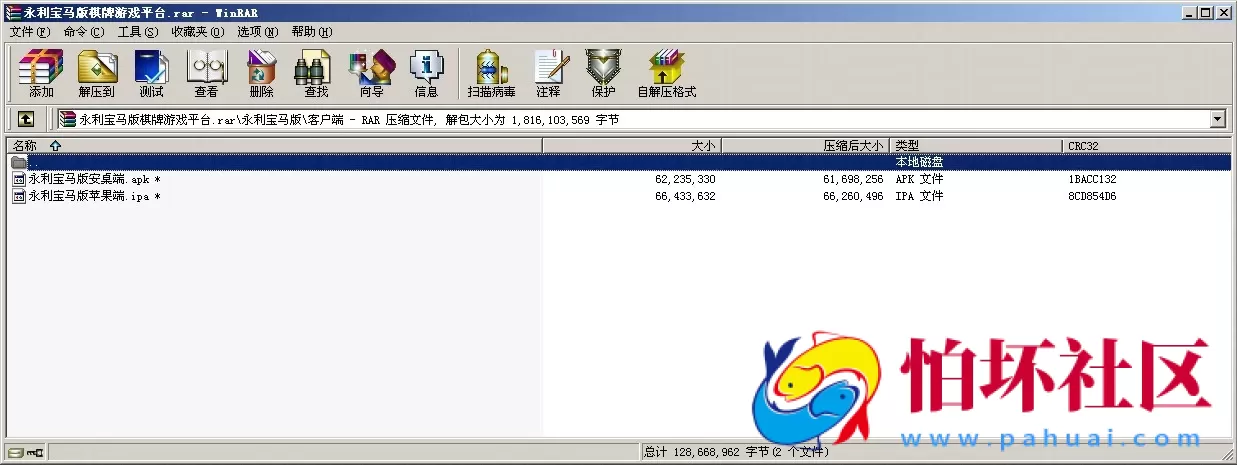Click the 删除 (Delete) toolbar icon
Image resolution: width=1237 pixels, height=465 pixels.
(x=261, y=73)
